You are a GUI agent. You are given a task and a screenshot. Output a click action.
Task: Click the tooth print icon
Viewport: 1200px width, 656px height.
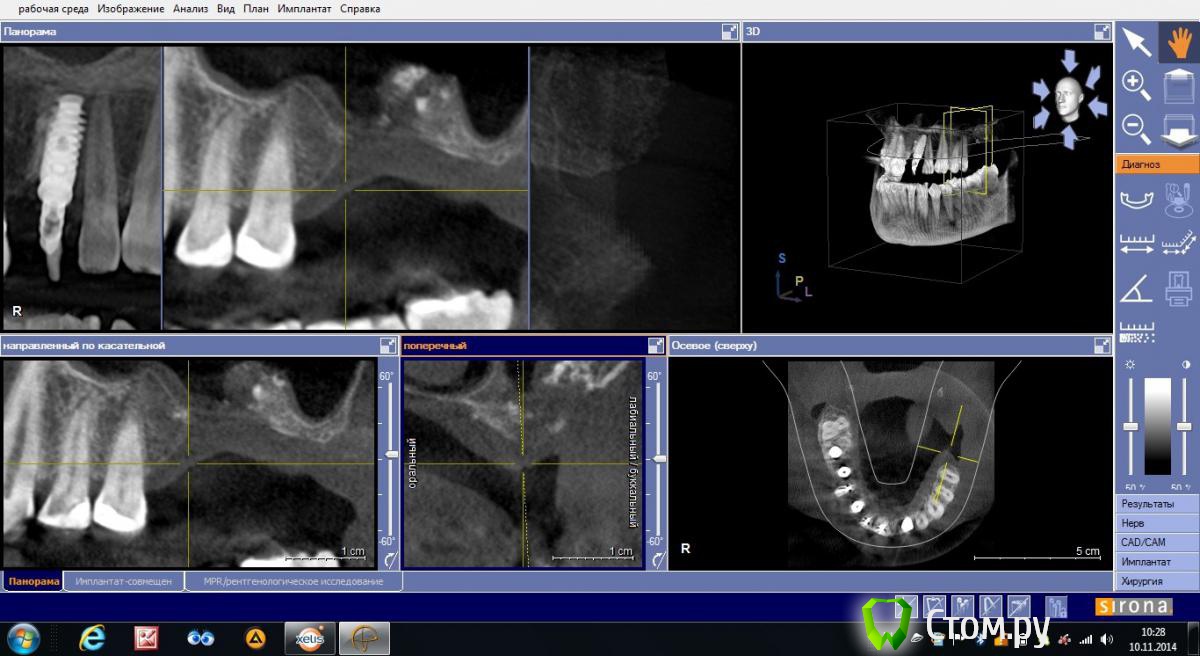pyautogui.click(x=1179, y=288)
